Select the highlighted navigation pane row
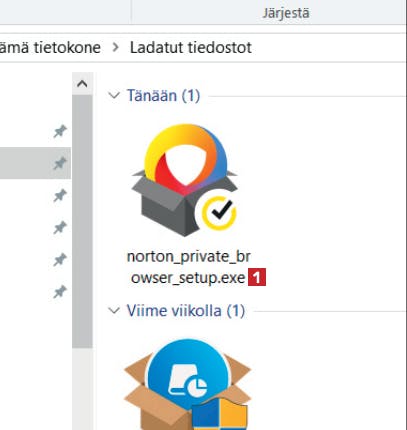 [35, 163]
